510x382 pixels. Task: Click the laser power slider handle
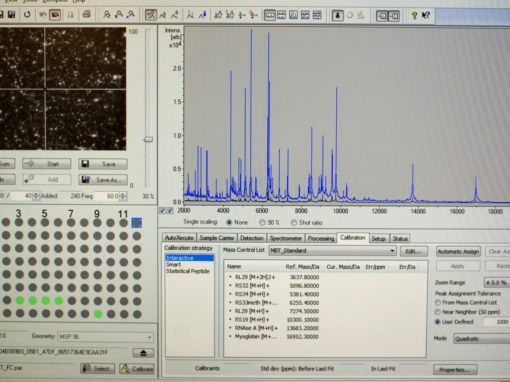pos(148,139)
